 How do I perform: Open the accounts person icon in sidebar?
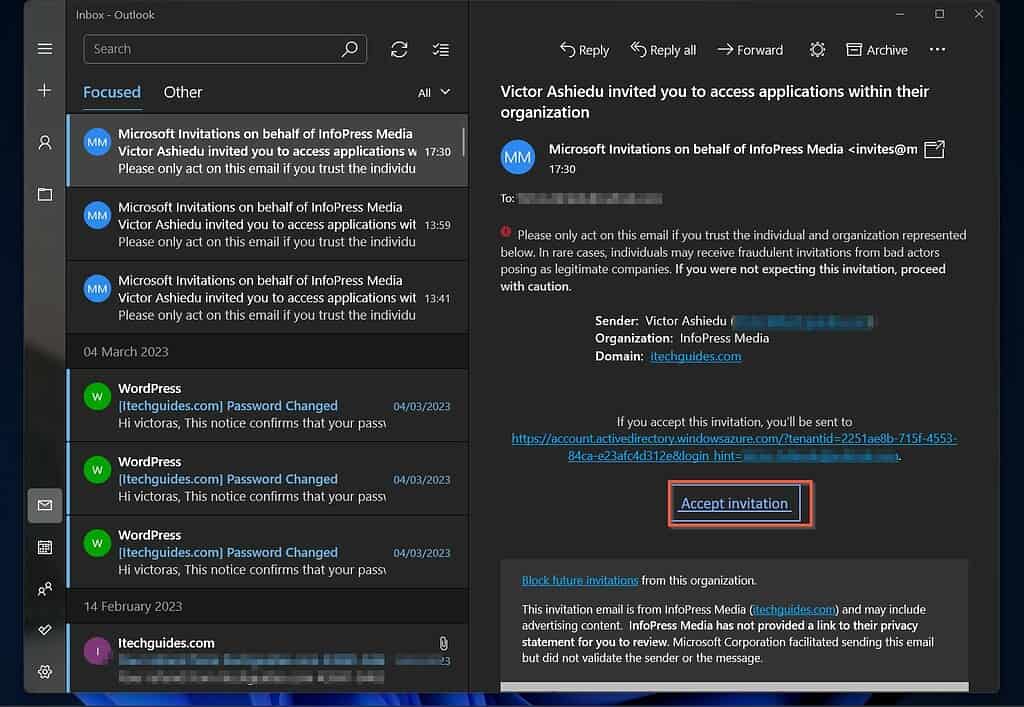coord(44,142)
